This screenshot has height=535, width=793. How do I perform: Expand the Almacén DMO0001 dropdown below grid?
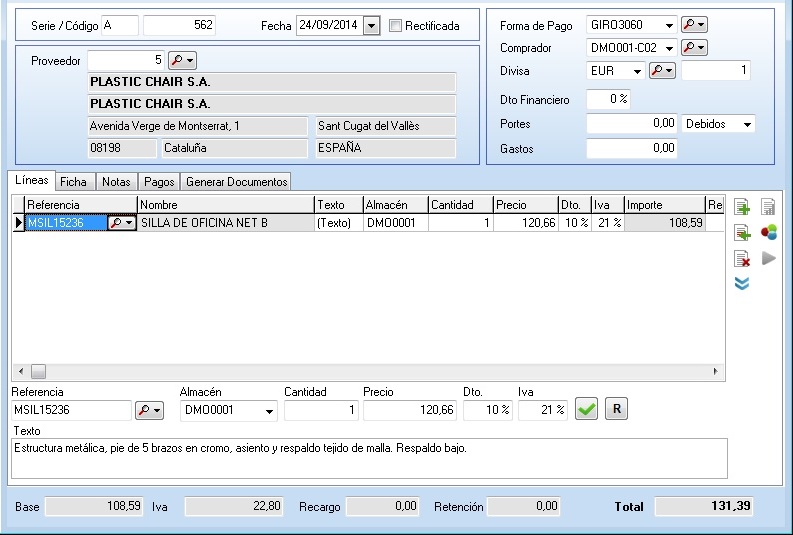(268, 411)
